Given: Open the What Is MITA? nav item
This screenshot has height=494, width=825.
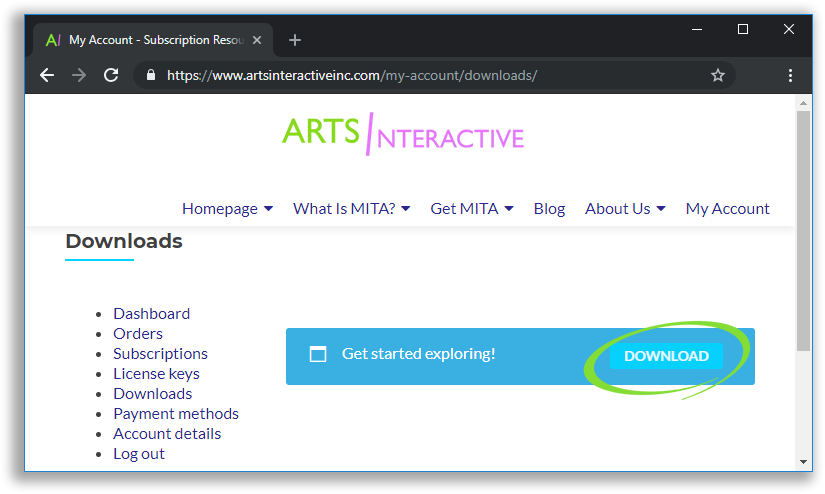Looking at the screenshot, I should click(344, 209).
